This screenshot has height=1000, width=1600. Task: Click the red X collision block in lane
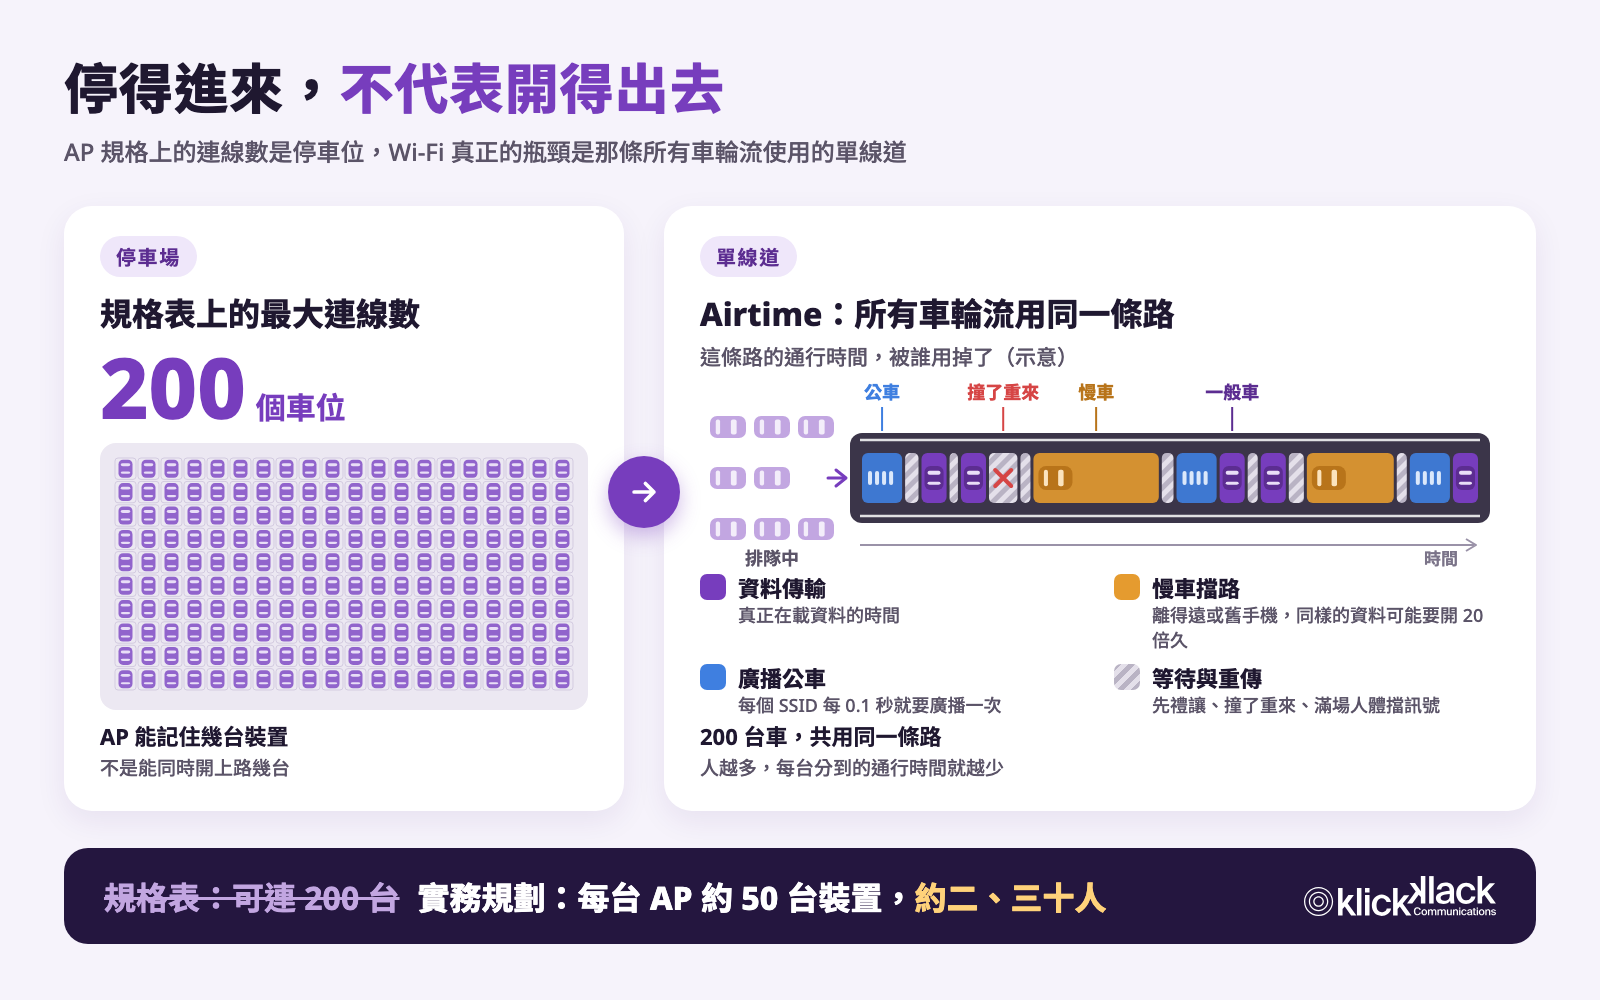[x=1003, y=478]
